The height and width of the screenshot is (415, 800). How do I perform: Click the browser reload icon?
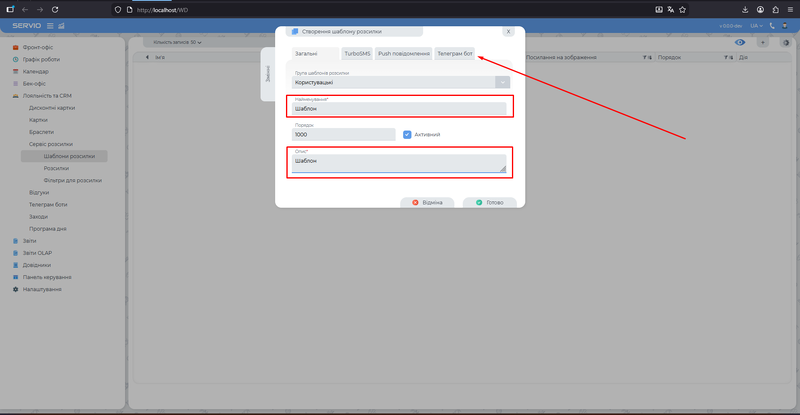point(55,9)
